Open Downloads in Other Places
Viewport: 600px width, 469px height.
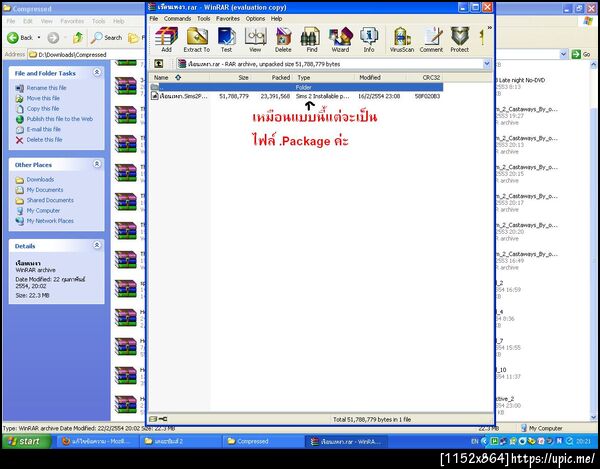(40, 179)
